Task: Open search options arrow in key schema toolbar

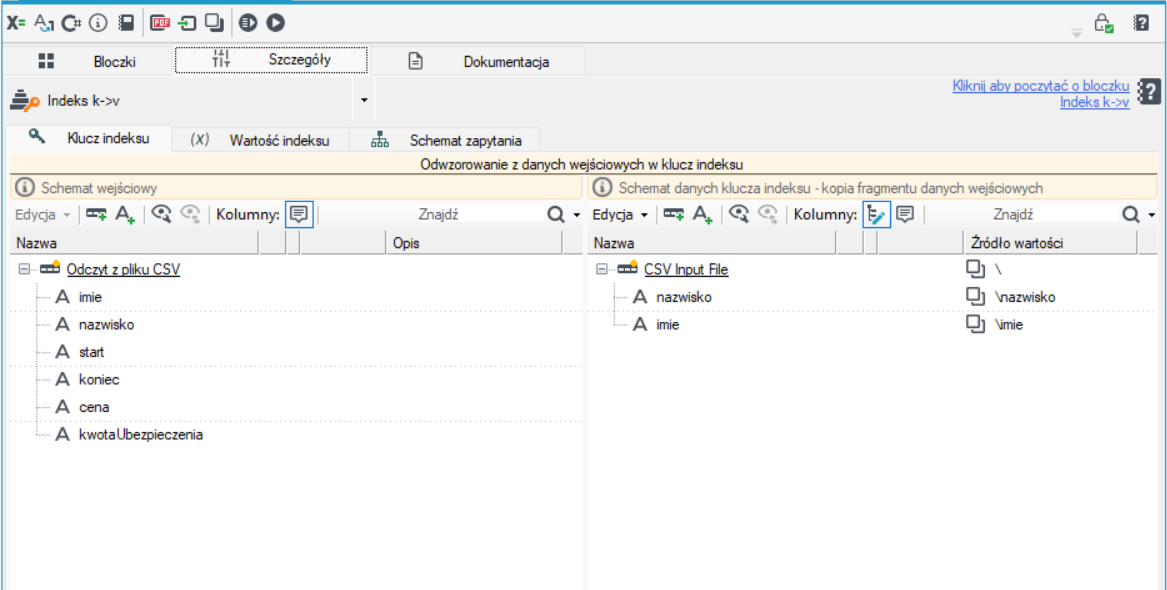Action: point(1152,216)
